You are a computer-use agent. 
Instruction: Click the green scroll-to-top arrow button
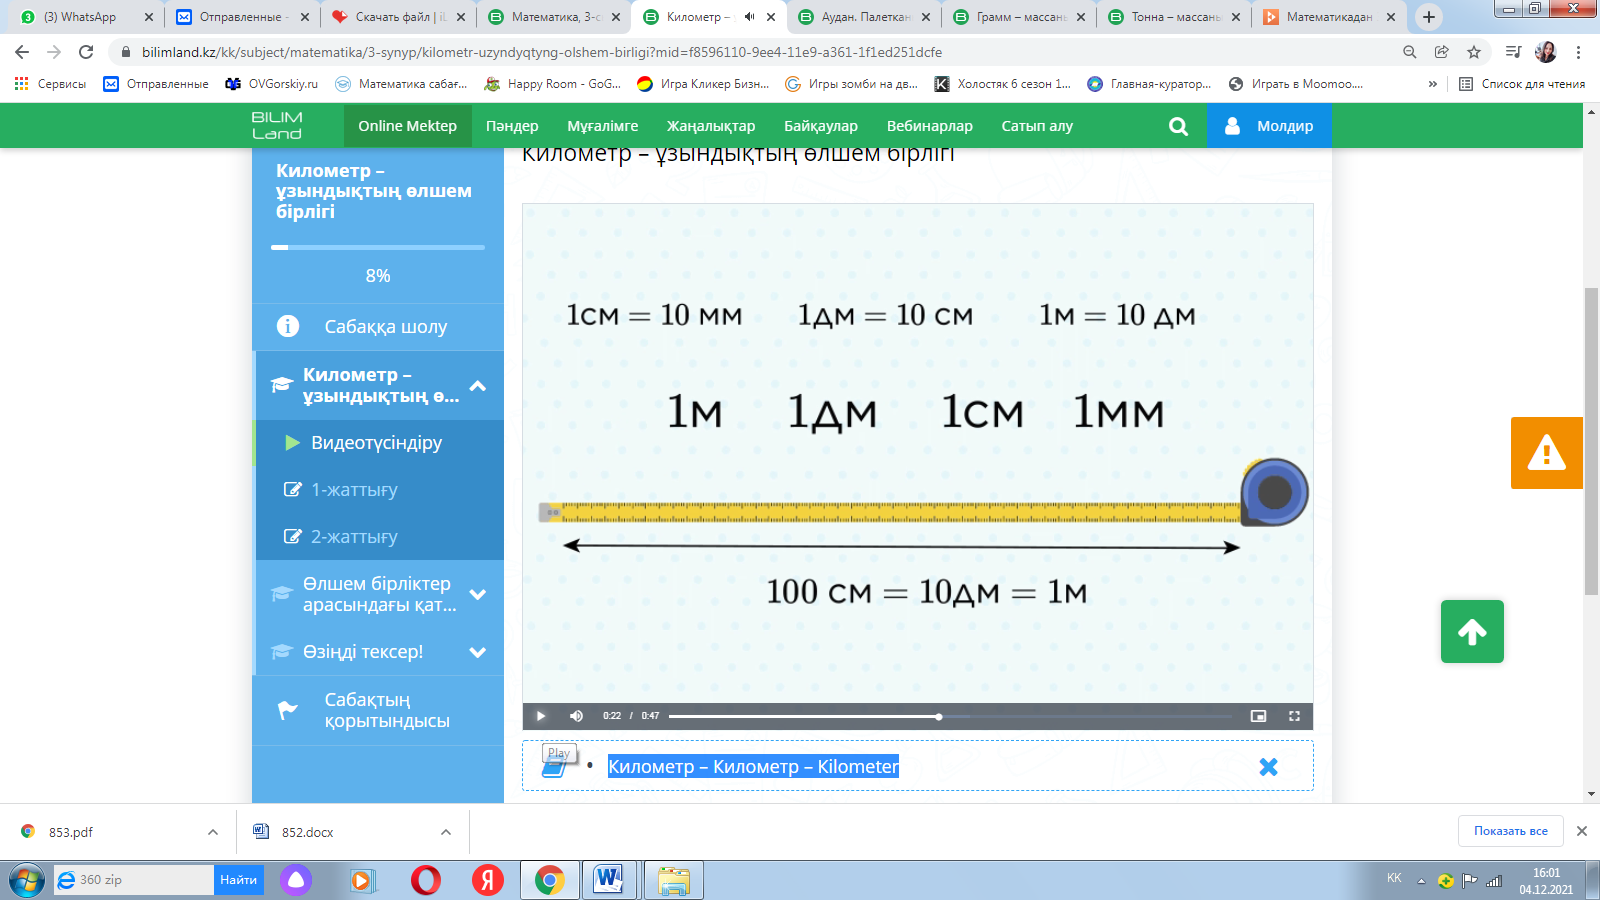[x=1472, y=631]
